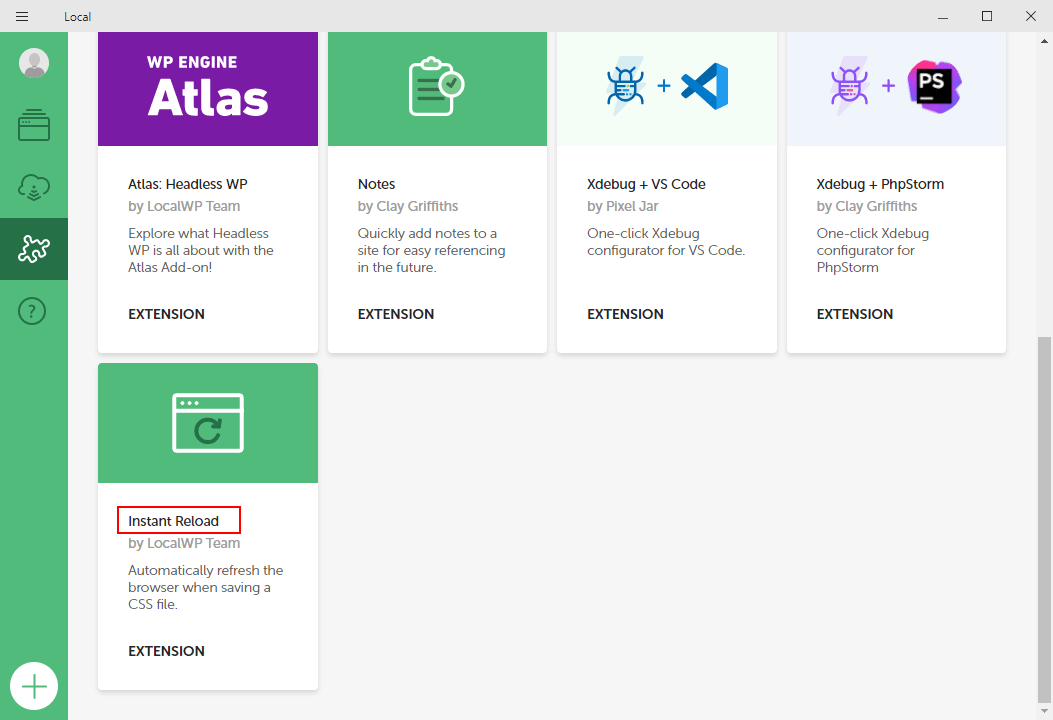Click 'Explore what Headless WP' description

pyautogui.click(x=201, y=250)
